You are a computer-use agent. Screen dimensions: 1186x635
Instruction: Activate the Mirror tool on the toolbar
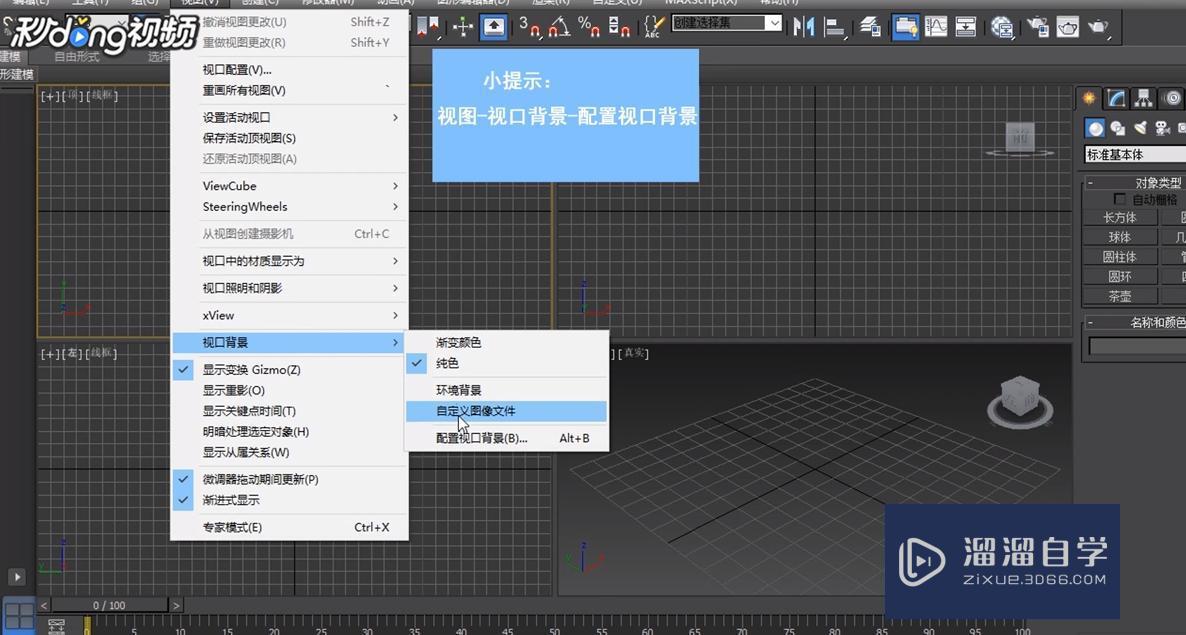pos(807,27)
